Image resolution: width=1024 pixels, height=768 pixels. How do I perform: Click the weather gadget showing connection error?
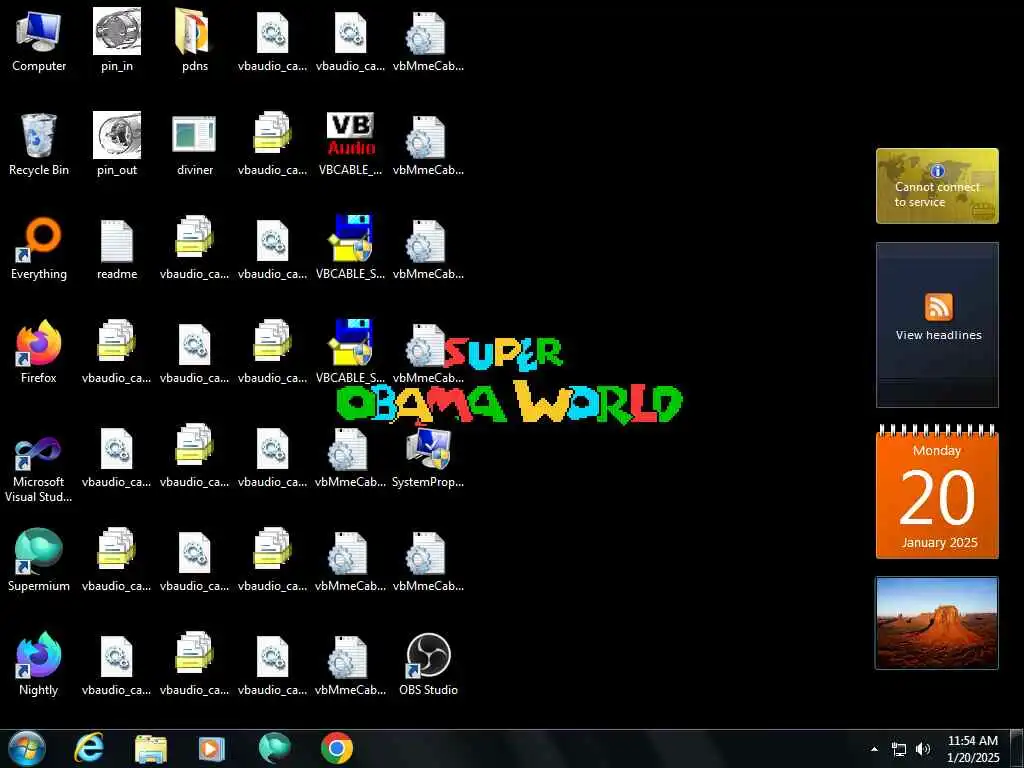[937, 186]
